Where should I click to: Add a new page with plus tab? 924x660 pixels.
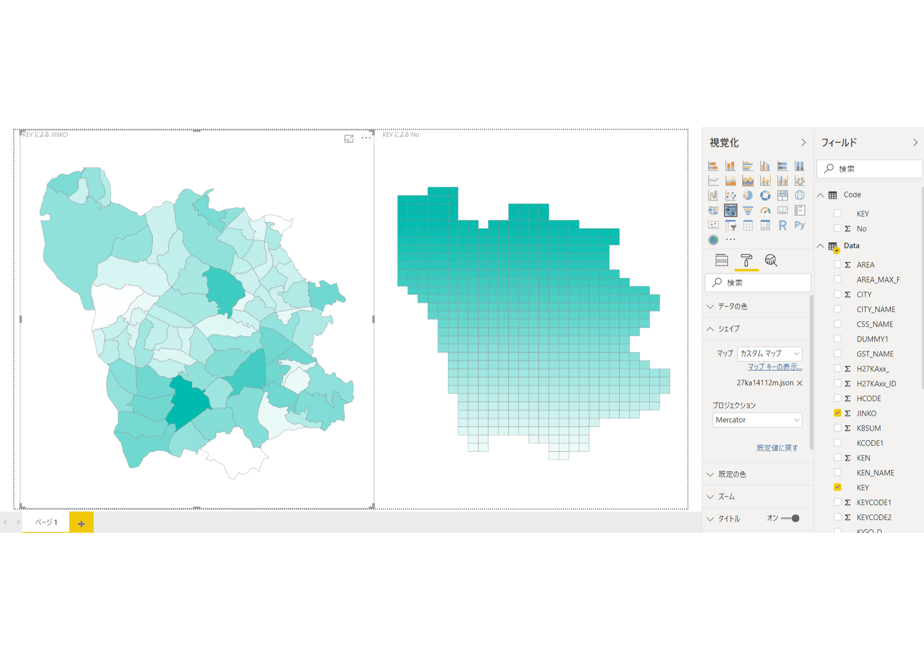(81, 523)
